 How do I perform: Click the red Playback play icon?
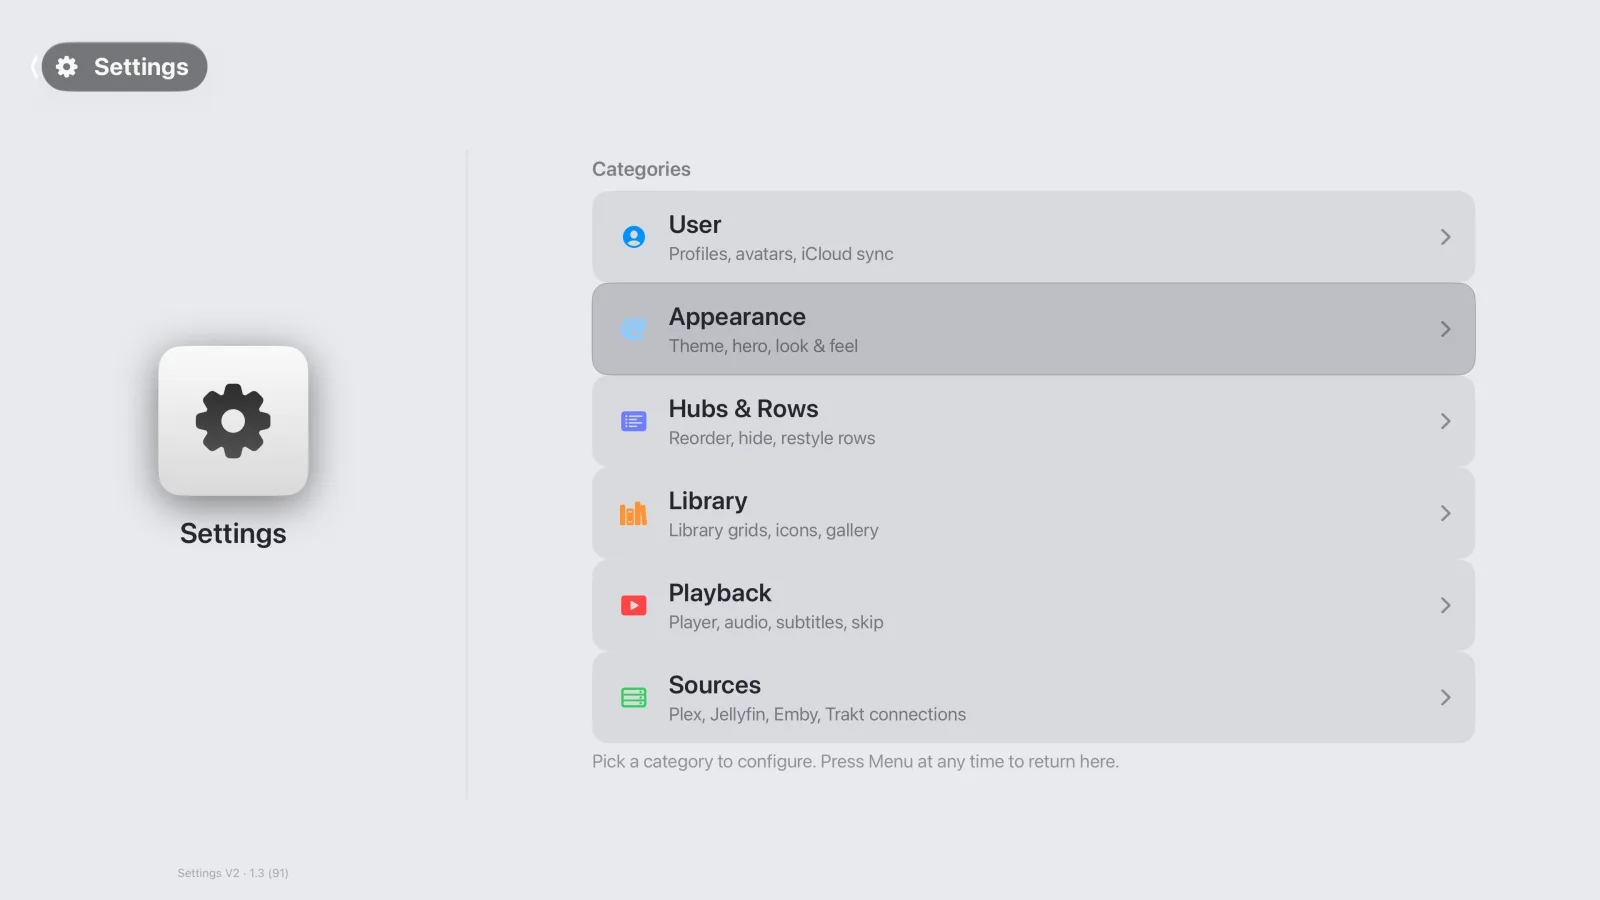point(634,606)
